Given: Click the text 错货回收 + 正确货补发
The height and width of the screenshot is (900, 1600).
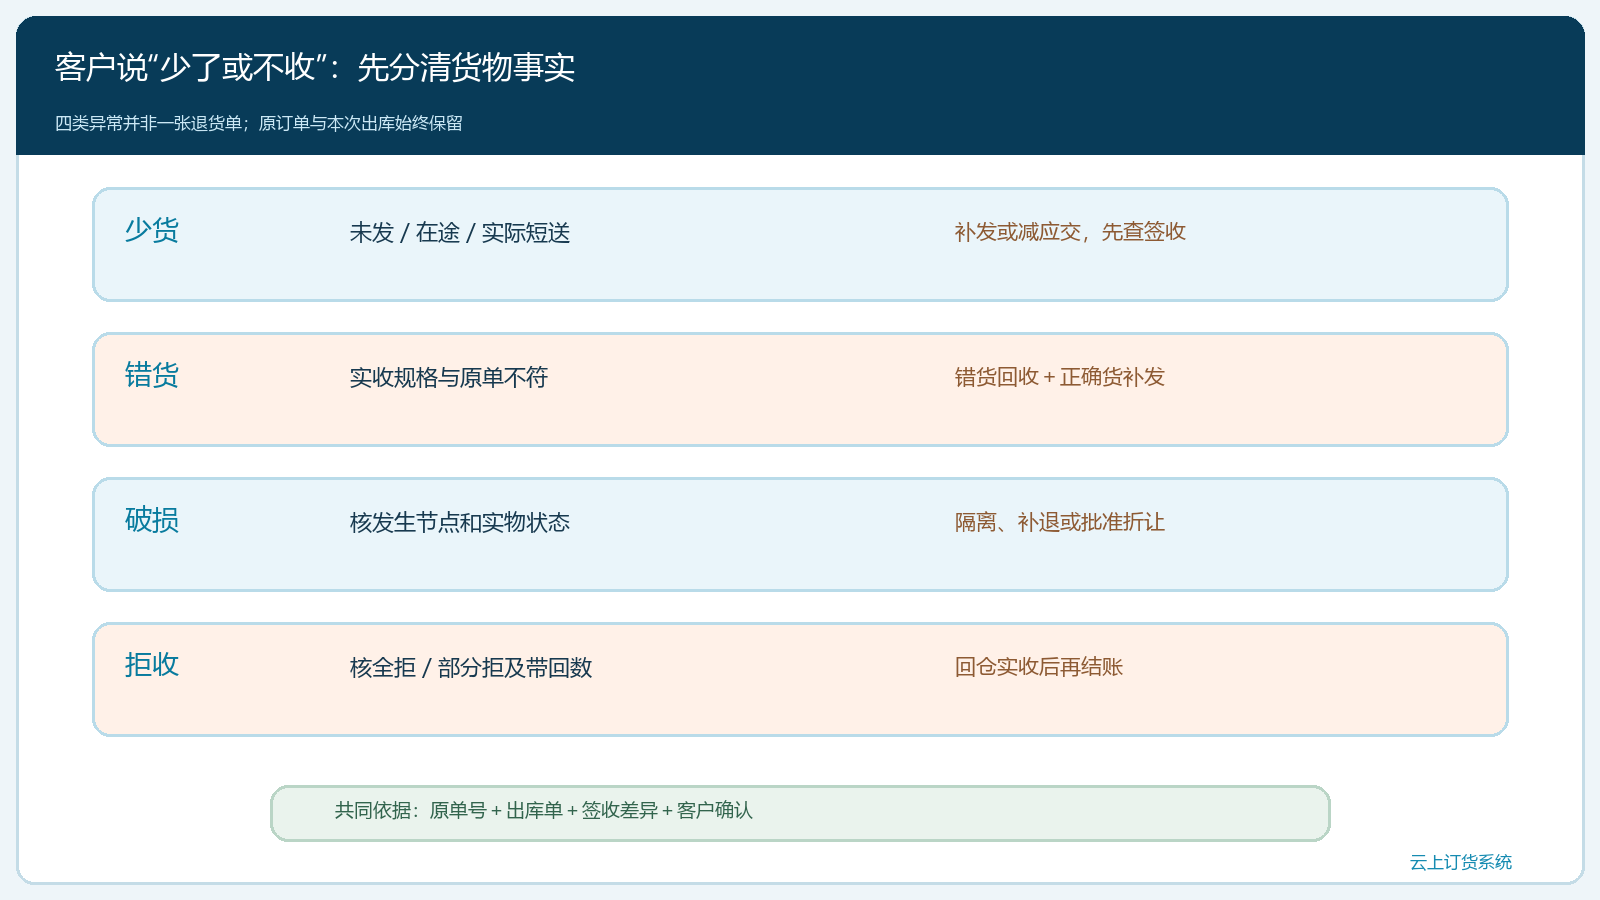Looking at the screenshot, I should pos(1060,377).
